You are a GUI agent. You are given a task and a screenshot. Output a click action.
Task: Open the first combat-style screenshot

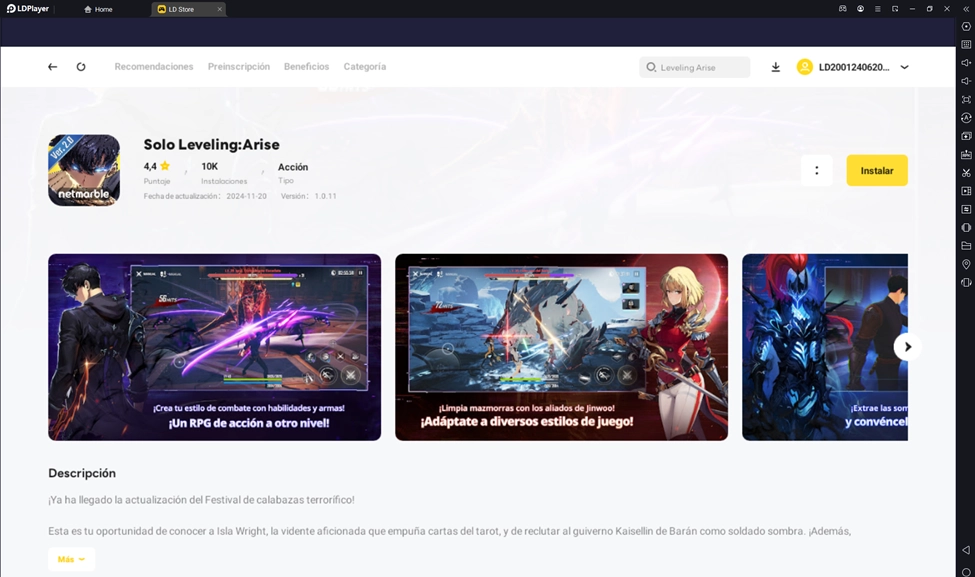[x=215, y=347]
